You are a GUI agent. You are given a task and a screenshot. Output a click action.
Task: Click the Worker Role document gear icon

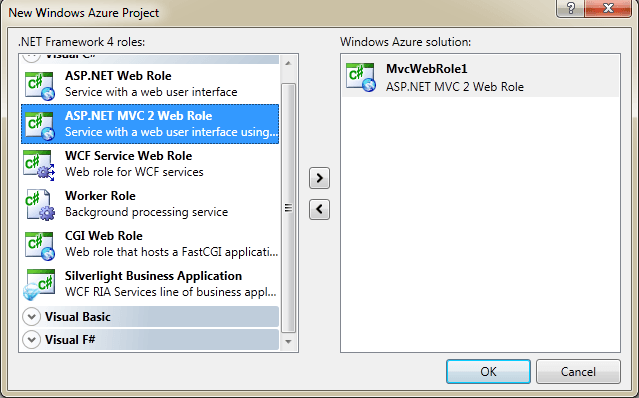(x=39, y=205)
